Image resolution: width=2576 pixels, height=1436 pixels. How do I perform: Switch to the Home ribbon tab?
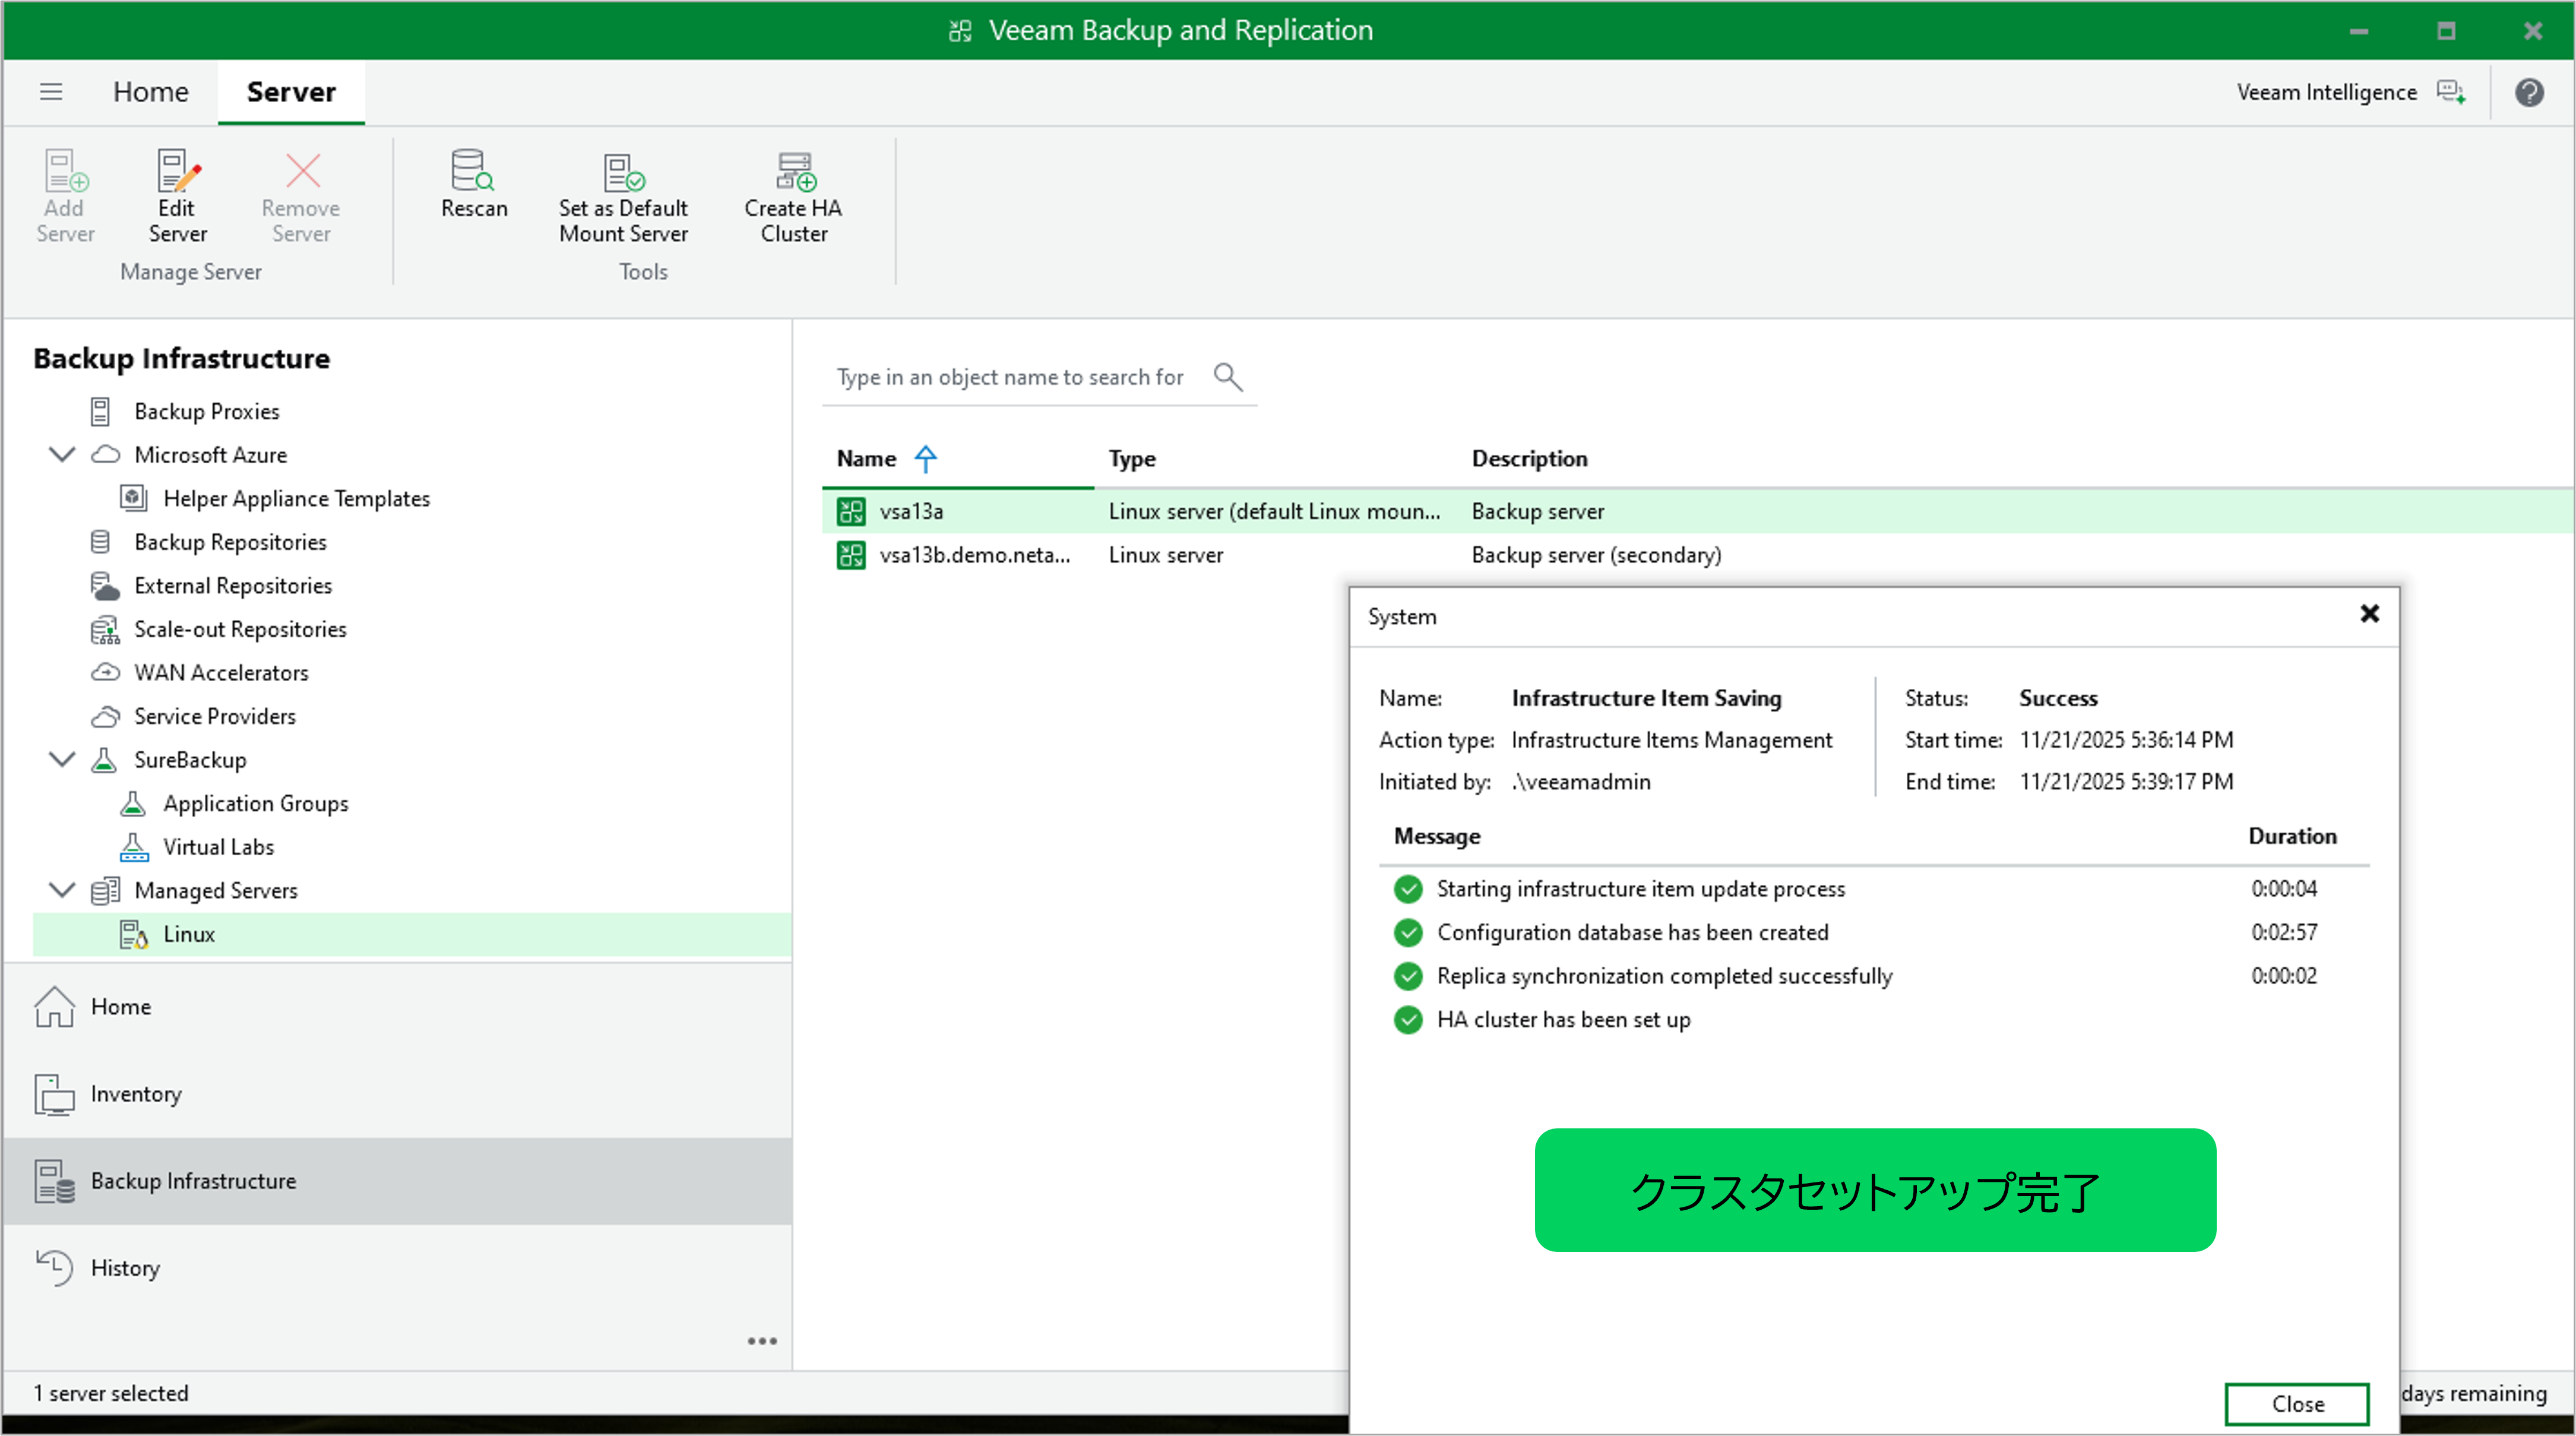[x=150, y=92]
